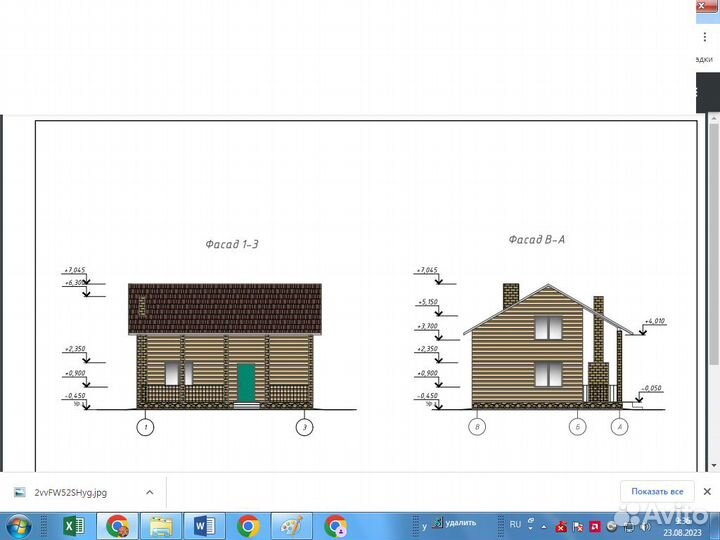Expand hidden system tray icons arrow

click(541, 526)
